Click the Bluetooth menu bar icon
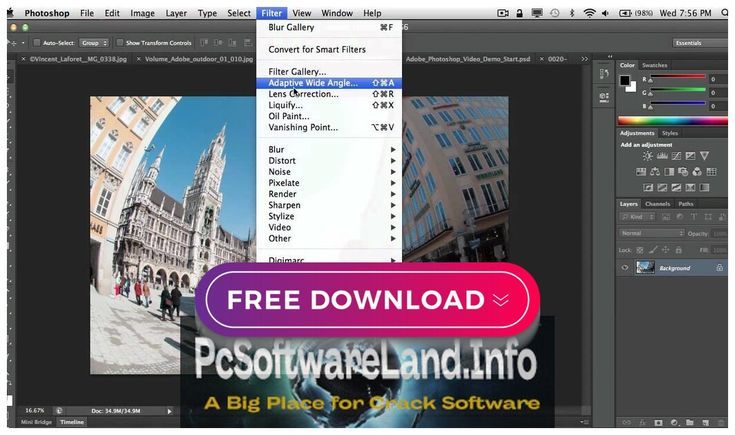 [x=572, y=13]
